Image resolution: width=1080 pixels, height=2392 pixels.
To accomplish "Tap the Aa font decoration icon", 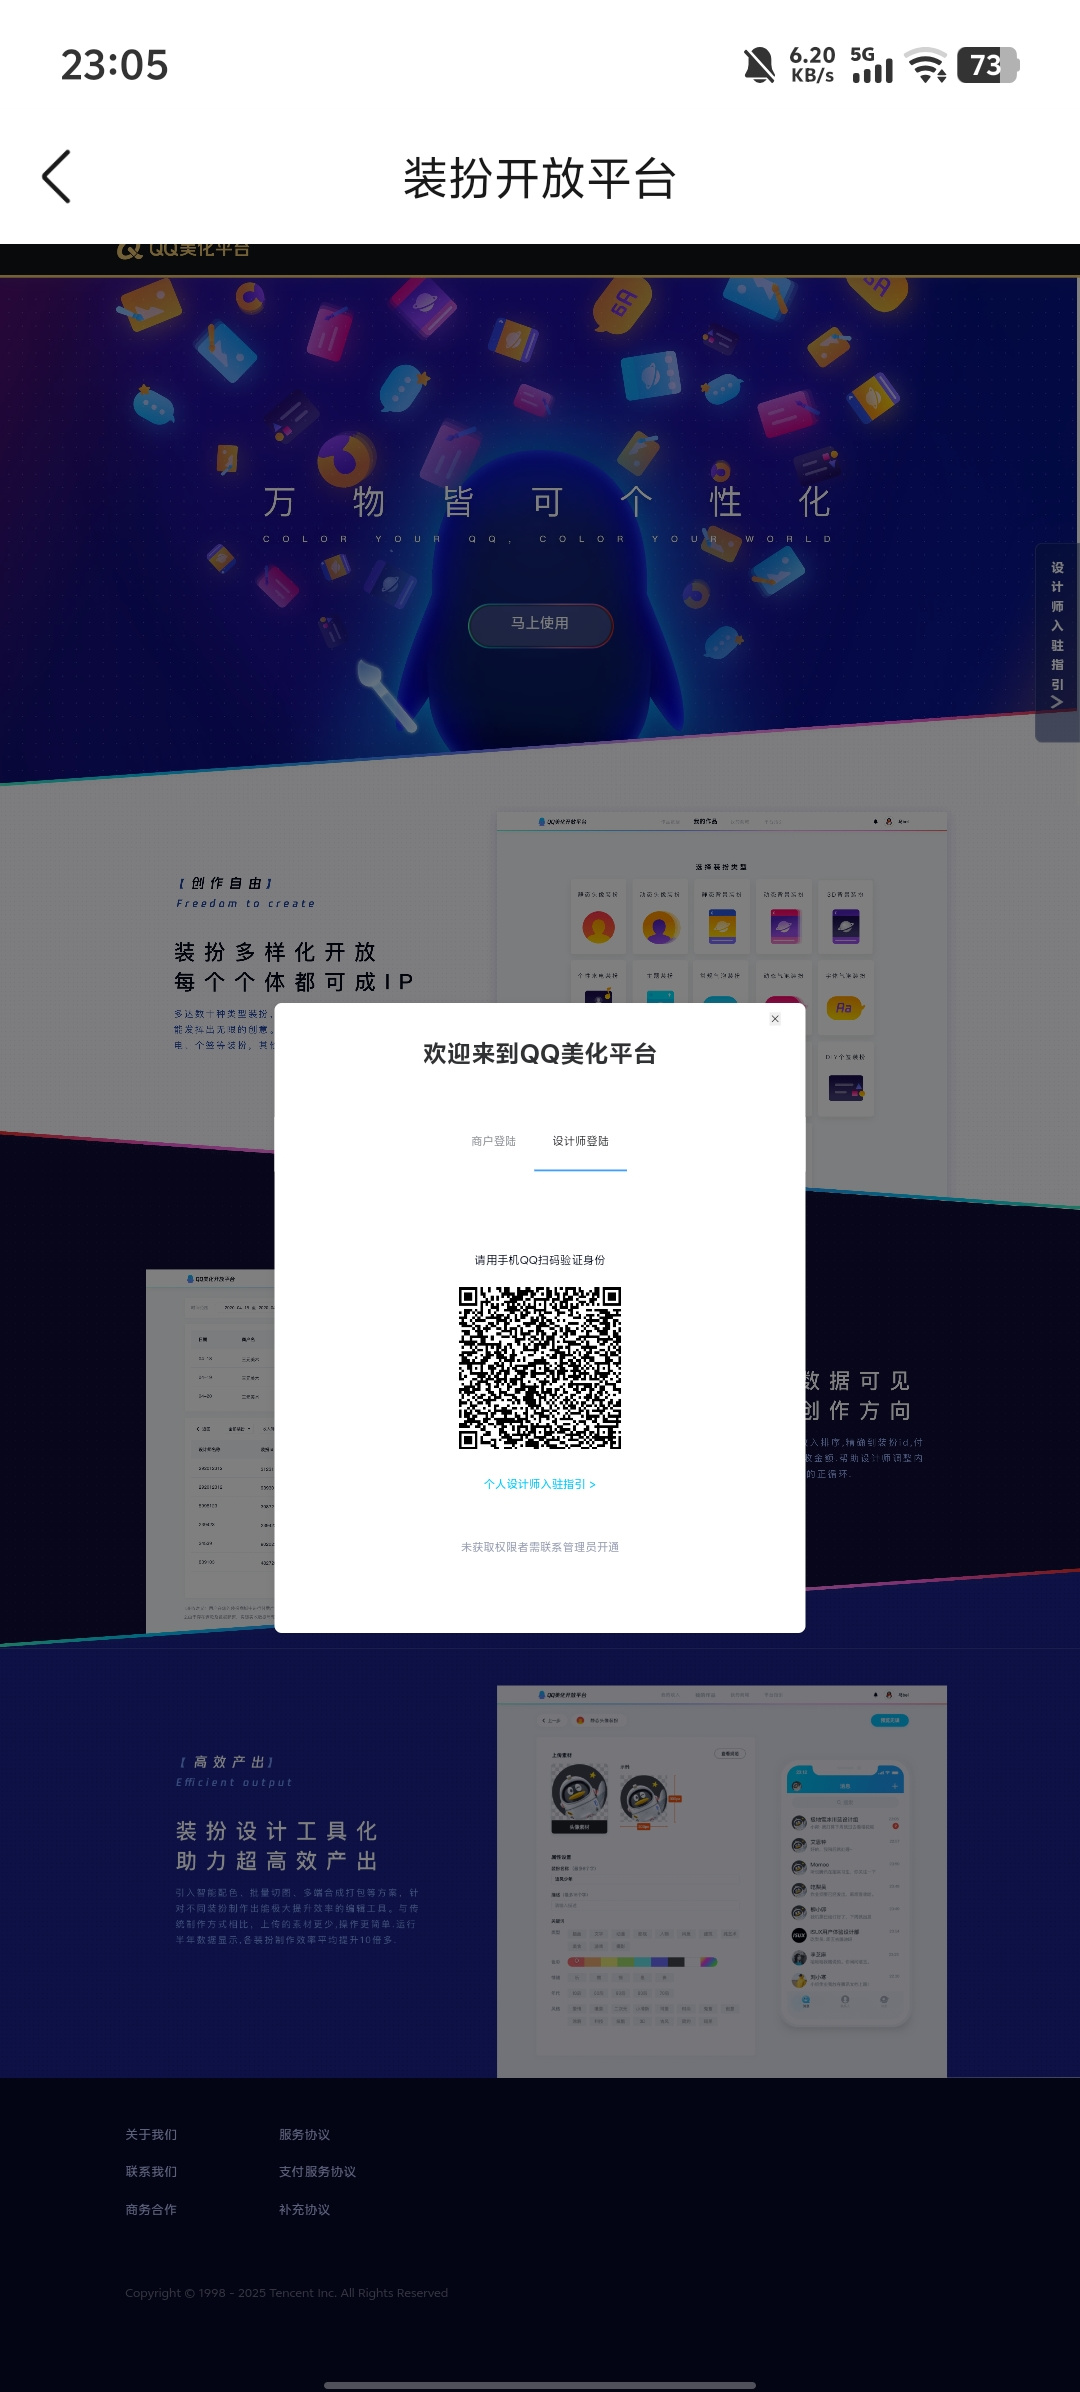I will point(845,1008).
